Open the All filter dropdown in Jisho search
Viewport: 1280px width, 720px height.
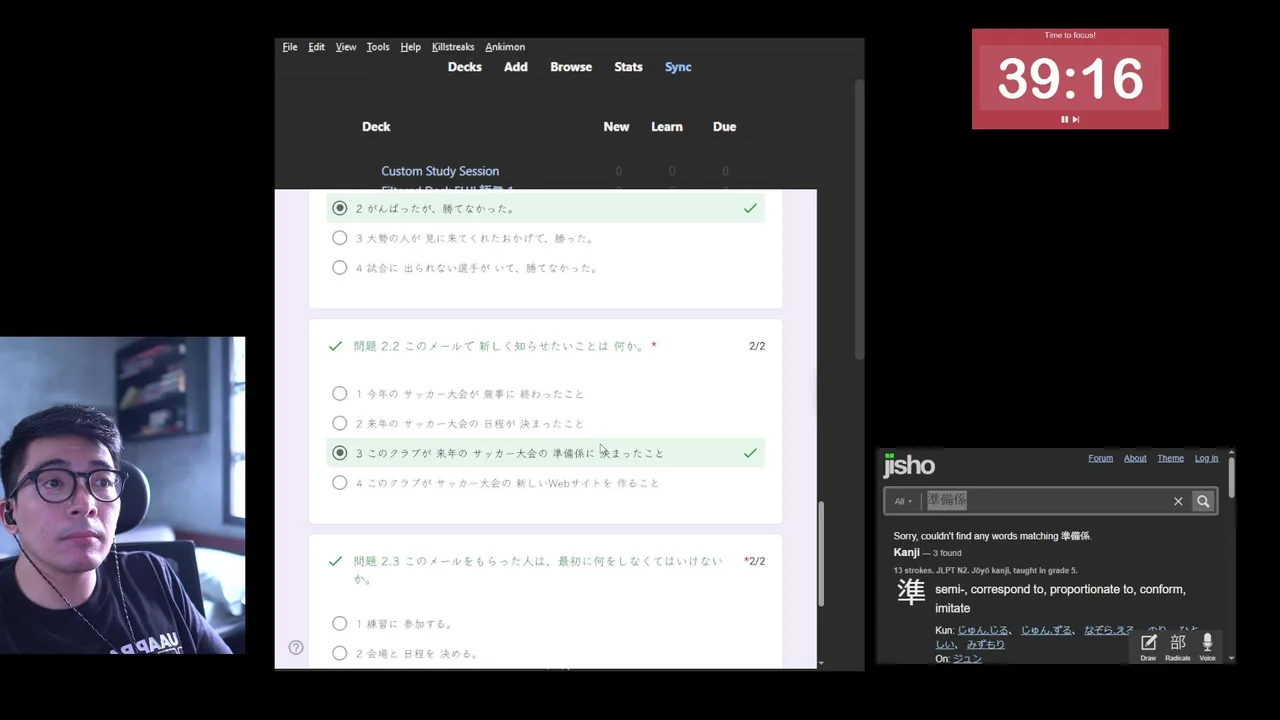(x=903, y=501)
